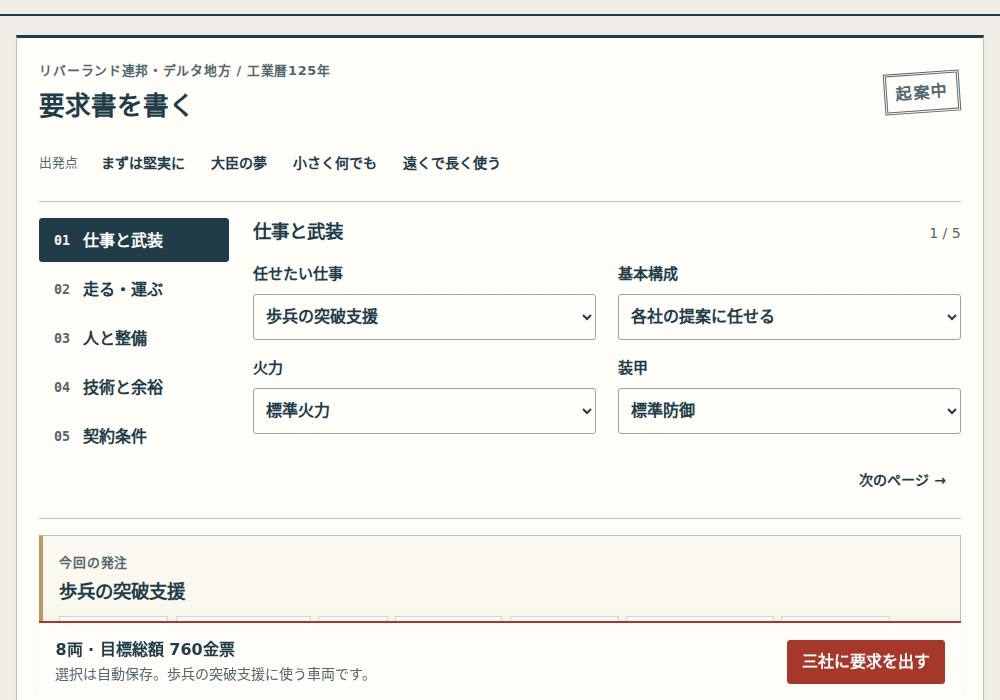Open the 任せたい仕事 dropdown

click(x=424, y=317)
